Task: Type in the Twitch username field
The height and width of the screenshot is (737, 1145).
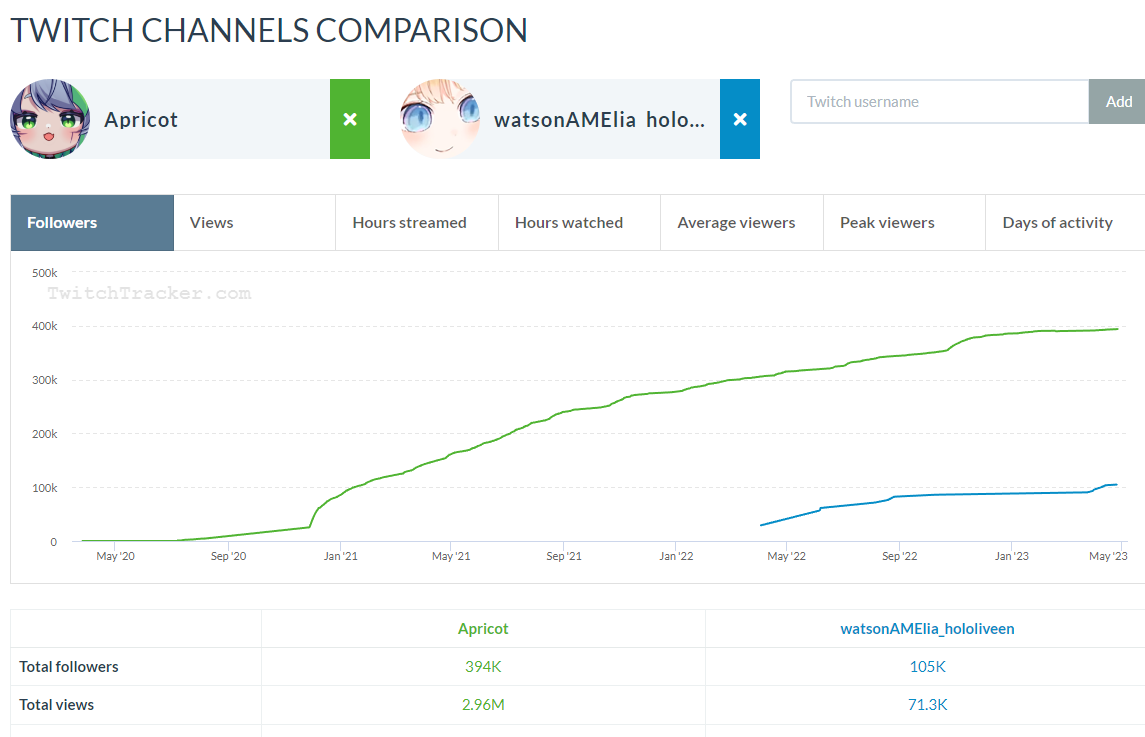Action: [x=939, y=102]
